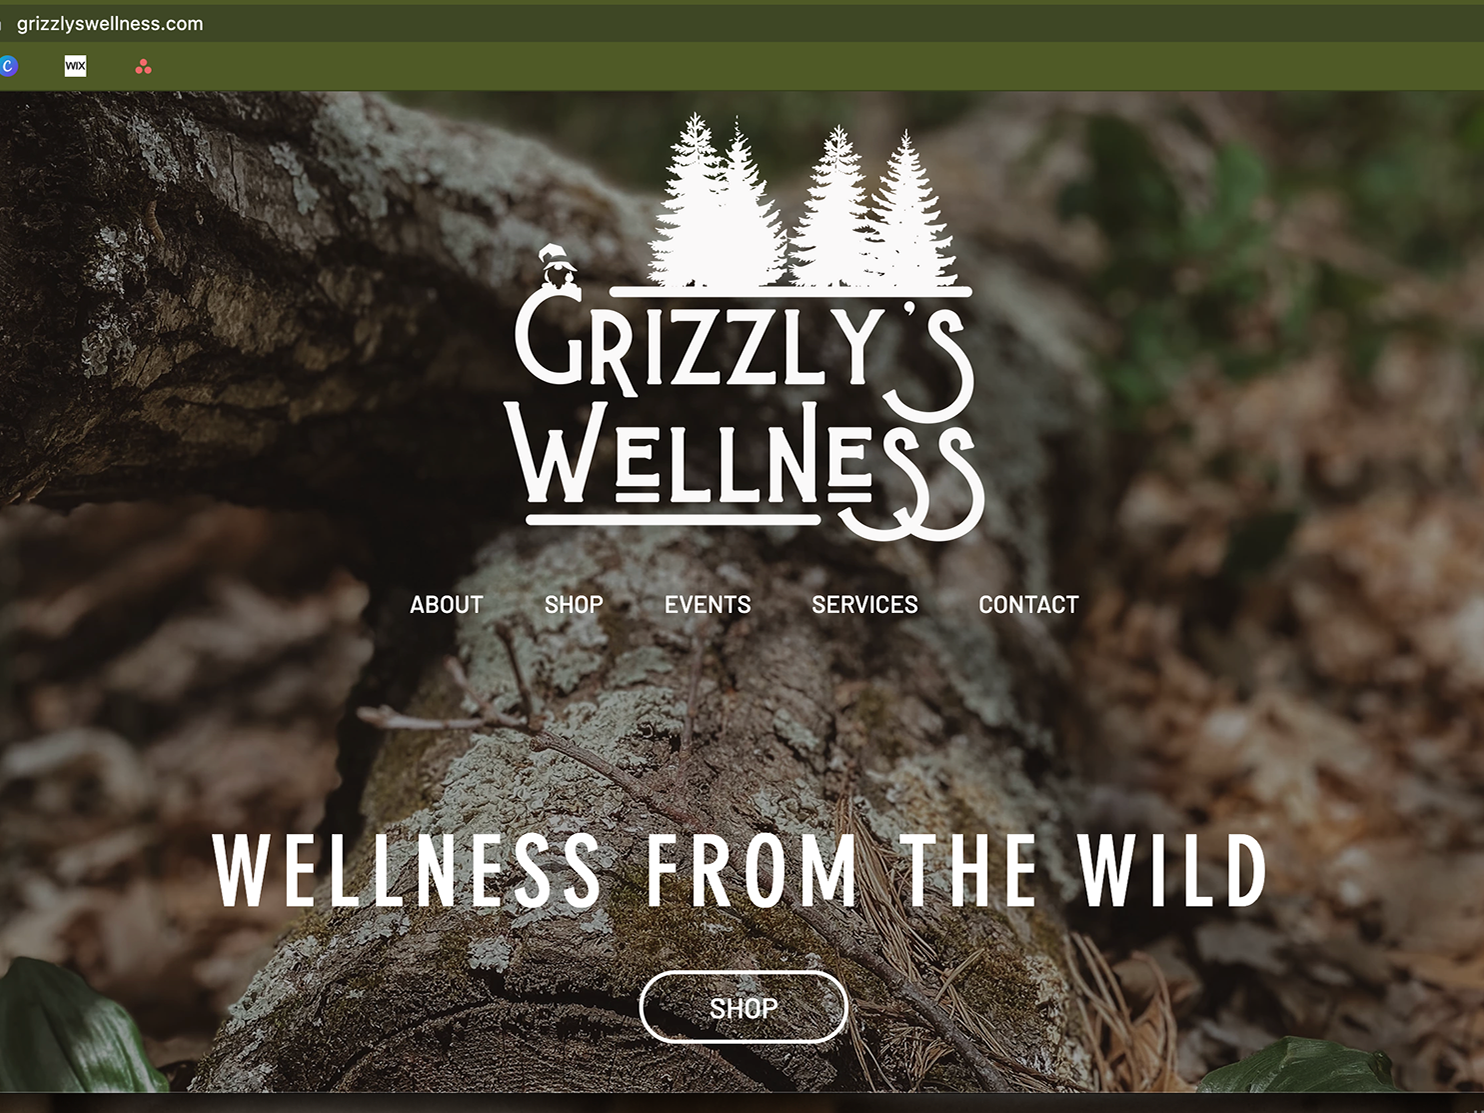Click the empty bookmarks bar area
Viewport: 1484px width, 1113px height.
click(800, 66)
